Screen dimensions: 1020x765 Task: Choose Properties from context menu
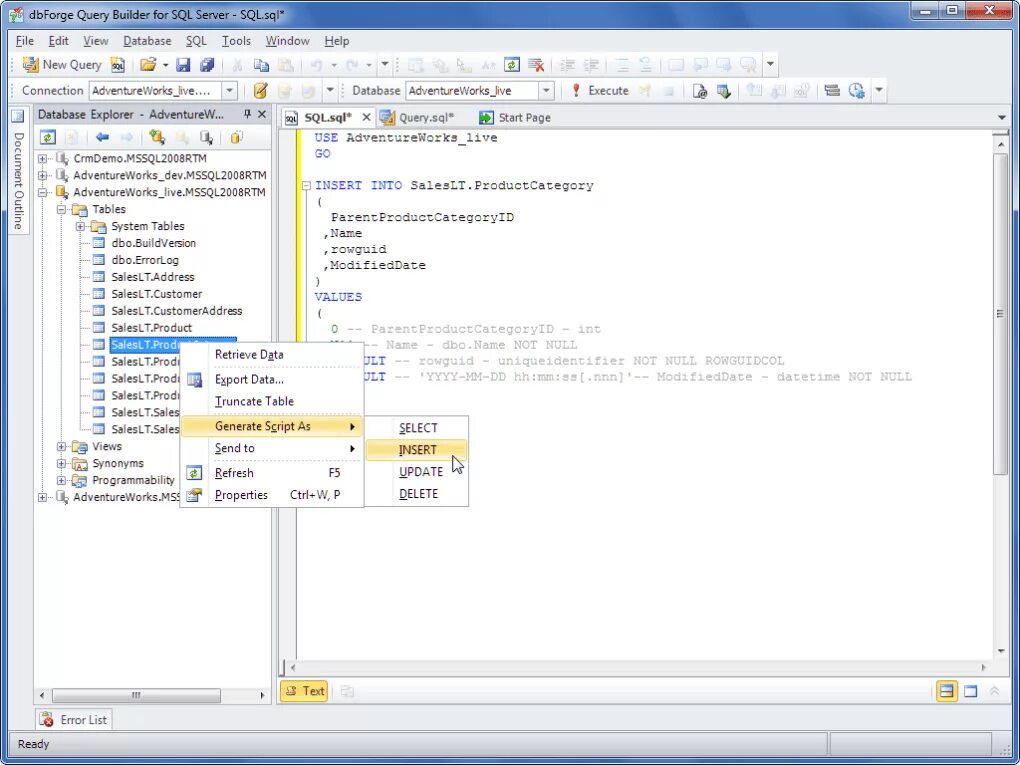(271, 495)
